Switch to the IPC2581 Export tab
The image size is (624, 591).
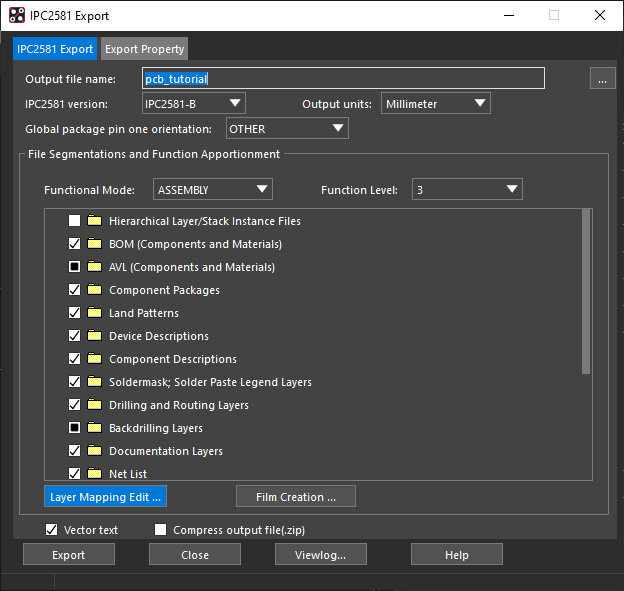pyautogui.click(x=55, y=49)
